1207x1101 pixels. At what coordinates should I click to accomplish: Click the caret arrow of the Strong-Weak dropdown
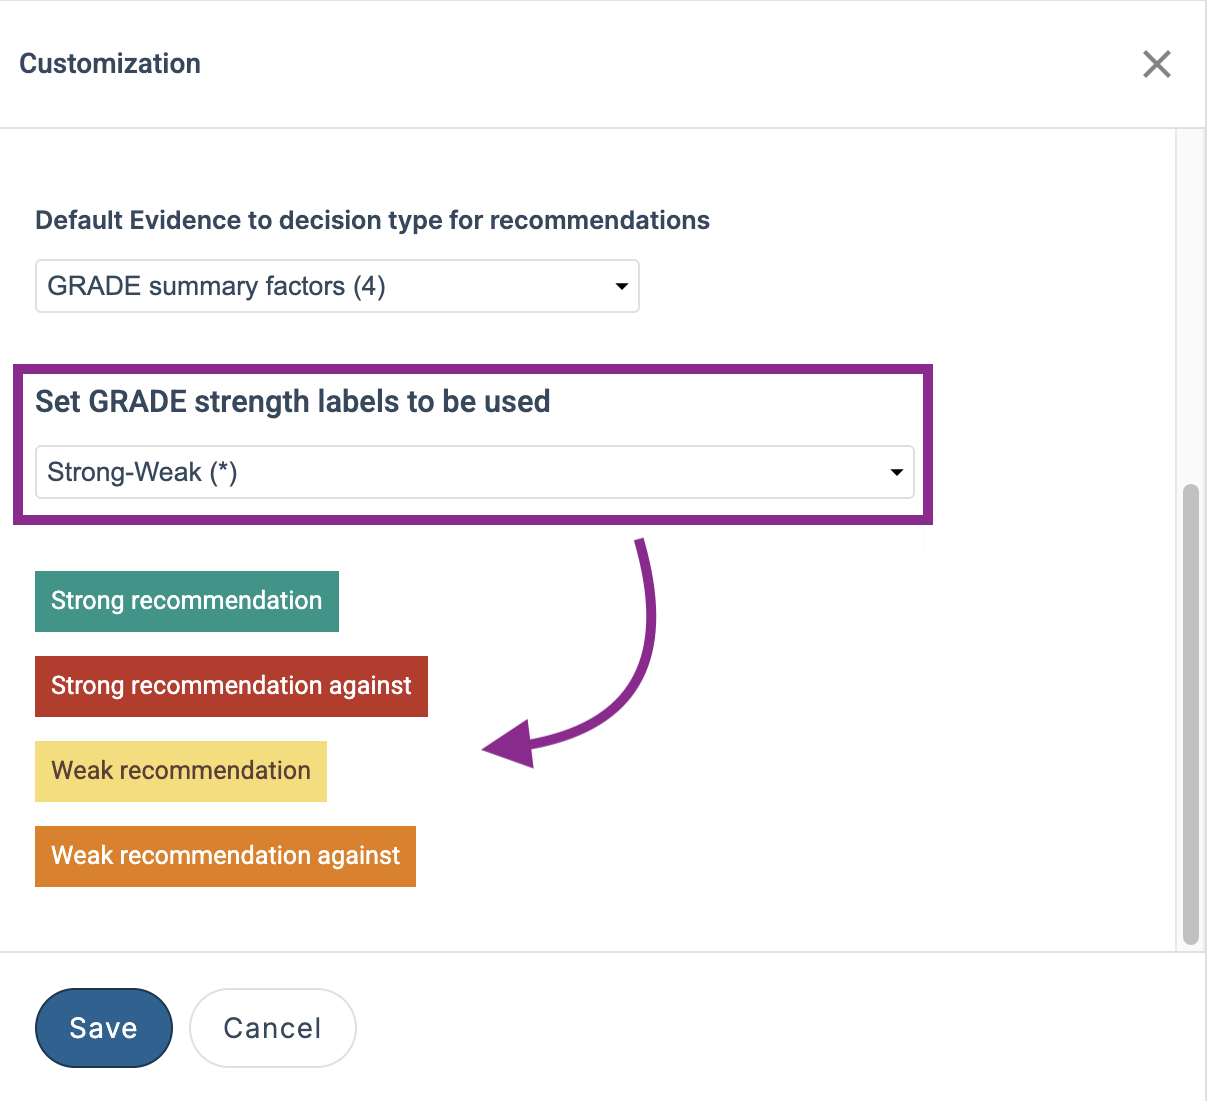(x=897, y=473)
